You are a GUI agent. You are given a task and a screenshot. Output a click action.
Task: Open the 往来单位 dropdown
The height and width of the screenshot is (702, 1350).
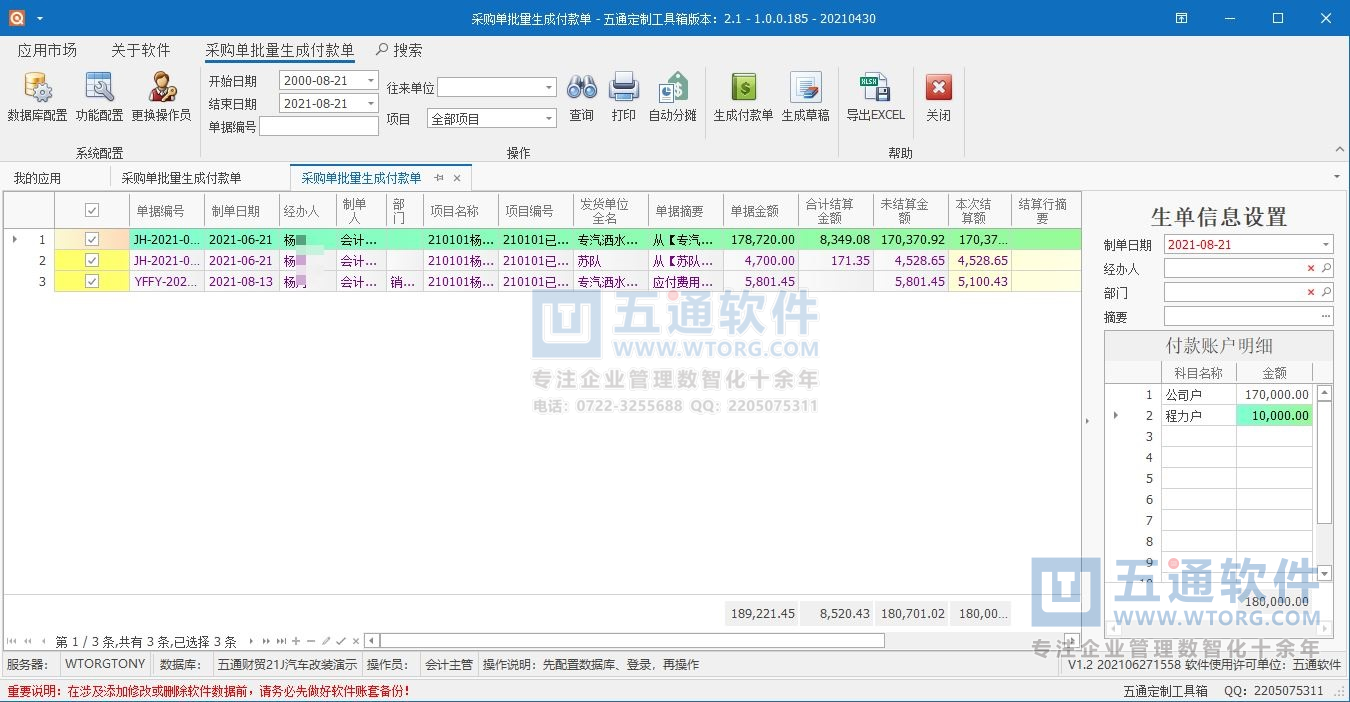[549, 88]
